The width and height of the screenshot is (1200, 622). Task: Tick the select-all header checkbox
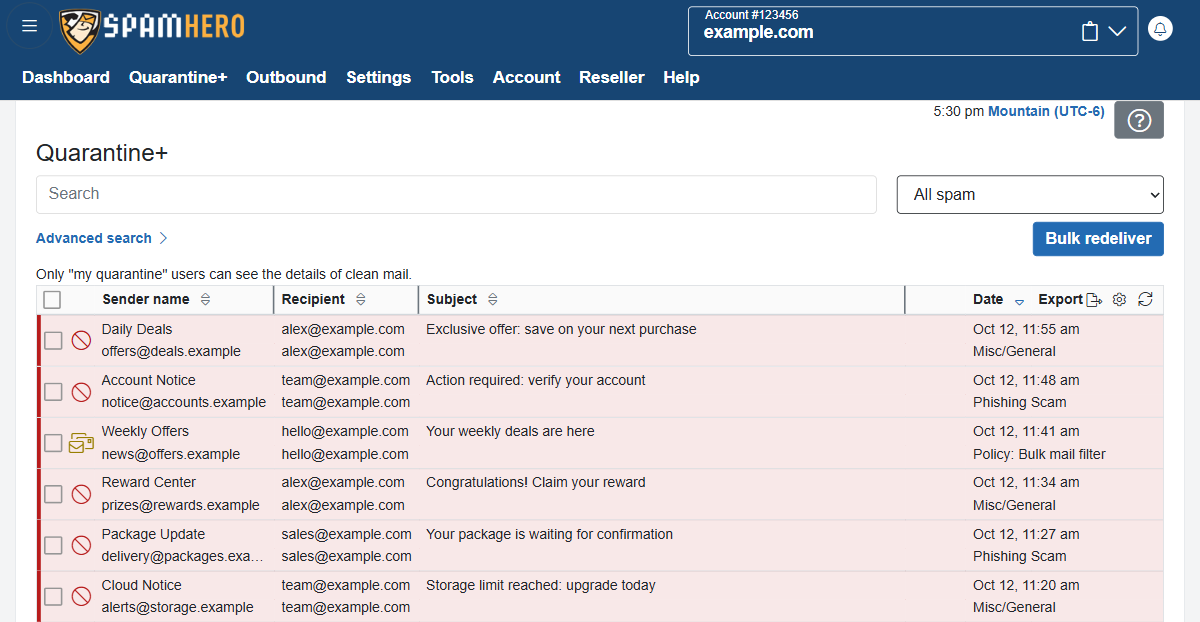[52, 299]
